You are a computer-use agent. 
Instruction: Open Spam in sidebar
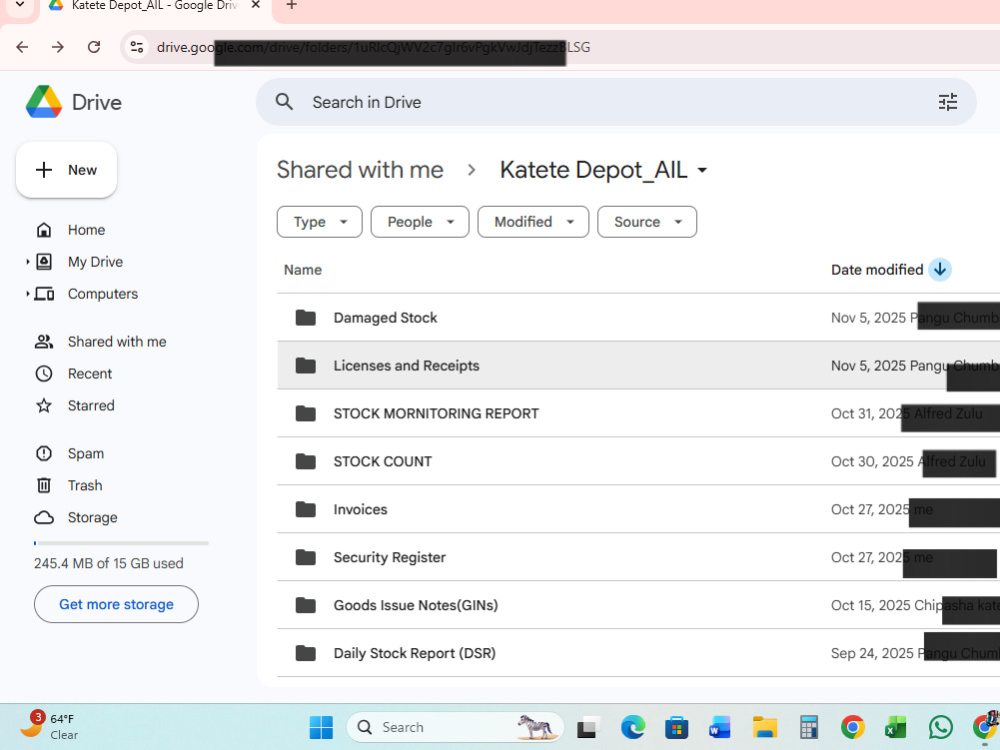(85, 453)
